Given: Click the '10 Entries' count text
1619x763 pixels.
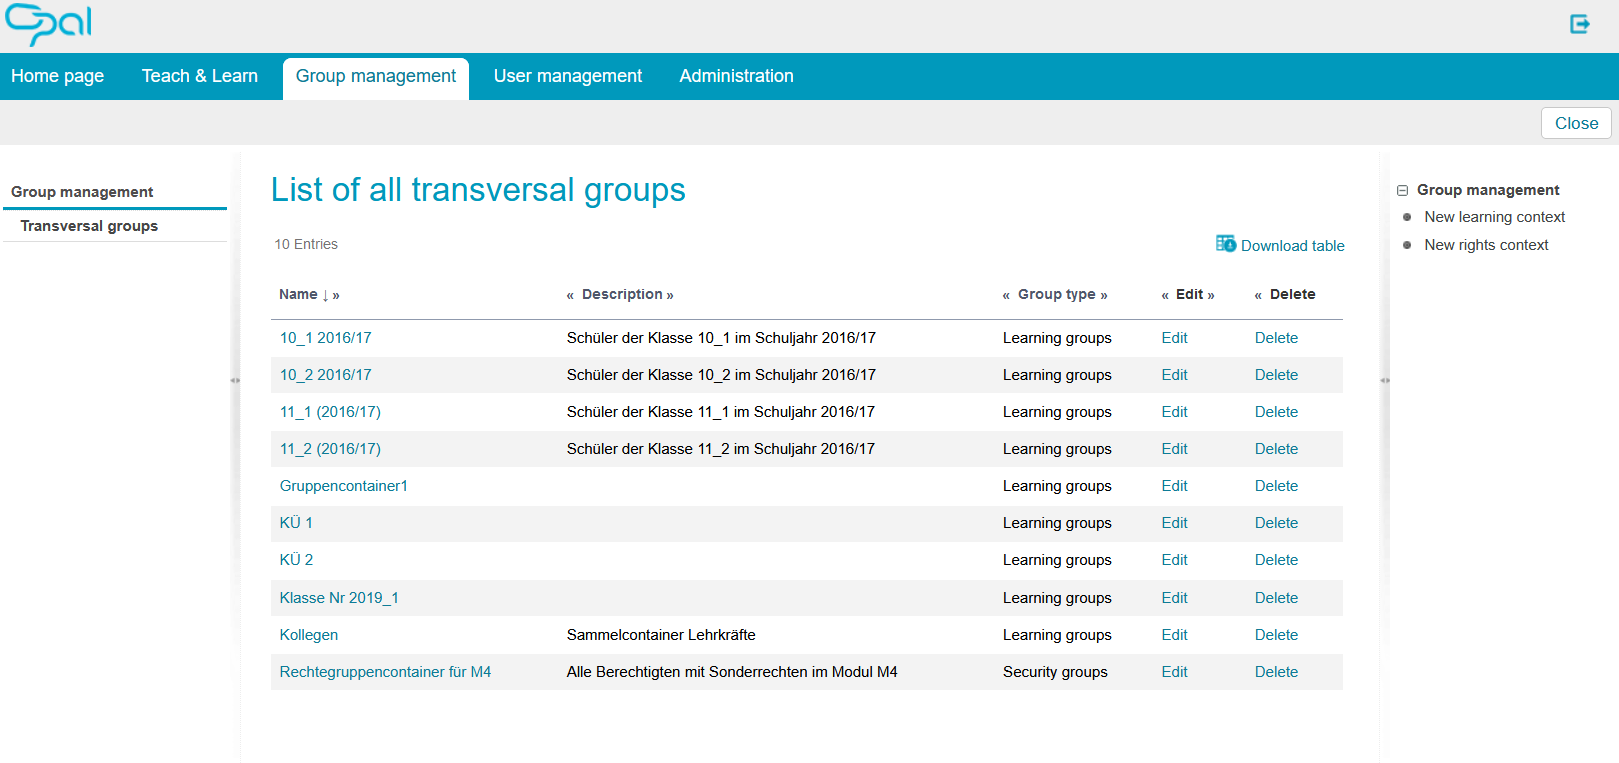Looking at the screenshot, I should pos(306,244).
